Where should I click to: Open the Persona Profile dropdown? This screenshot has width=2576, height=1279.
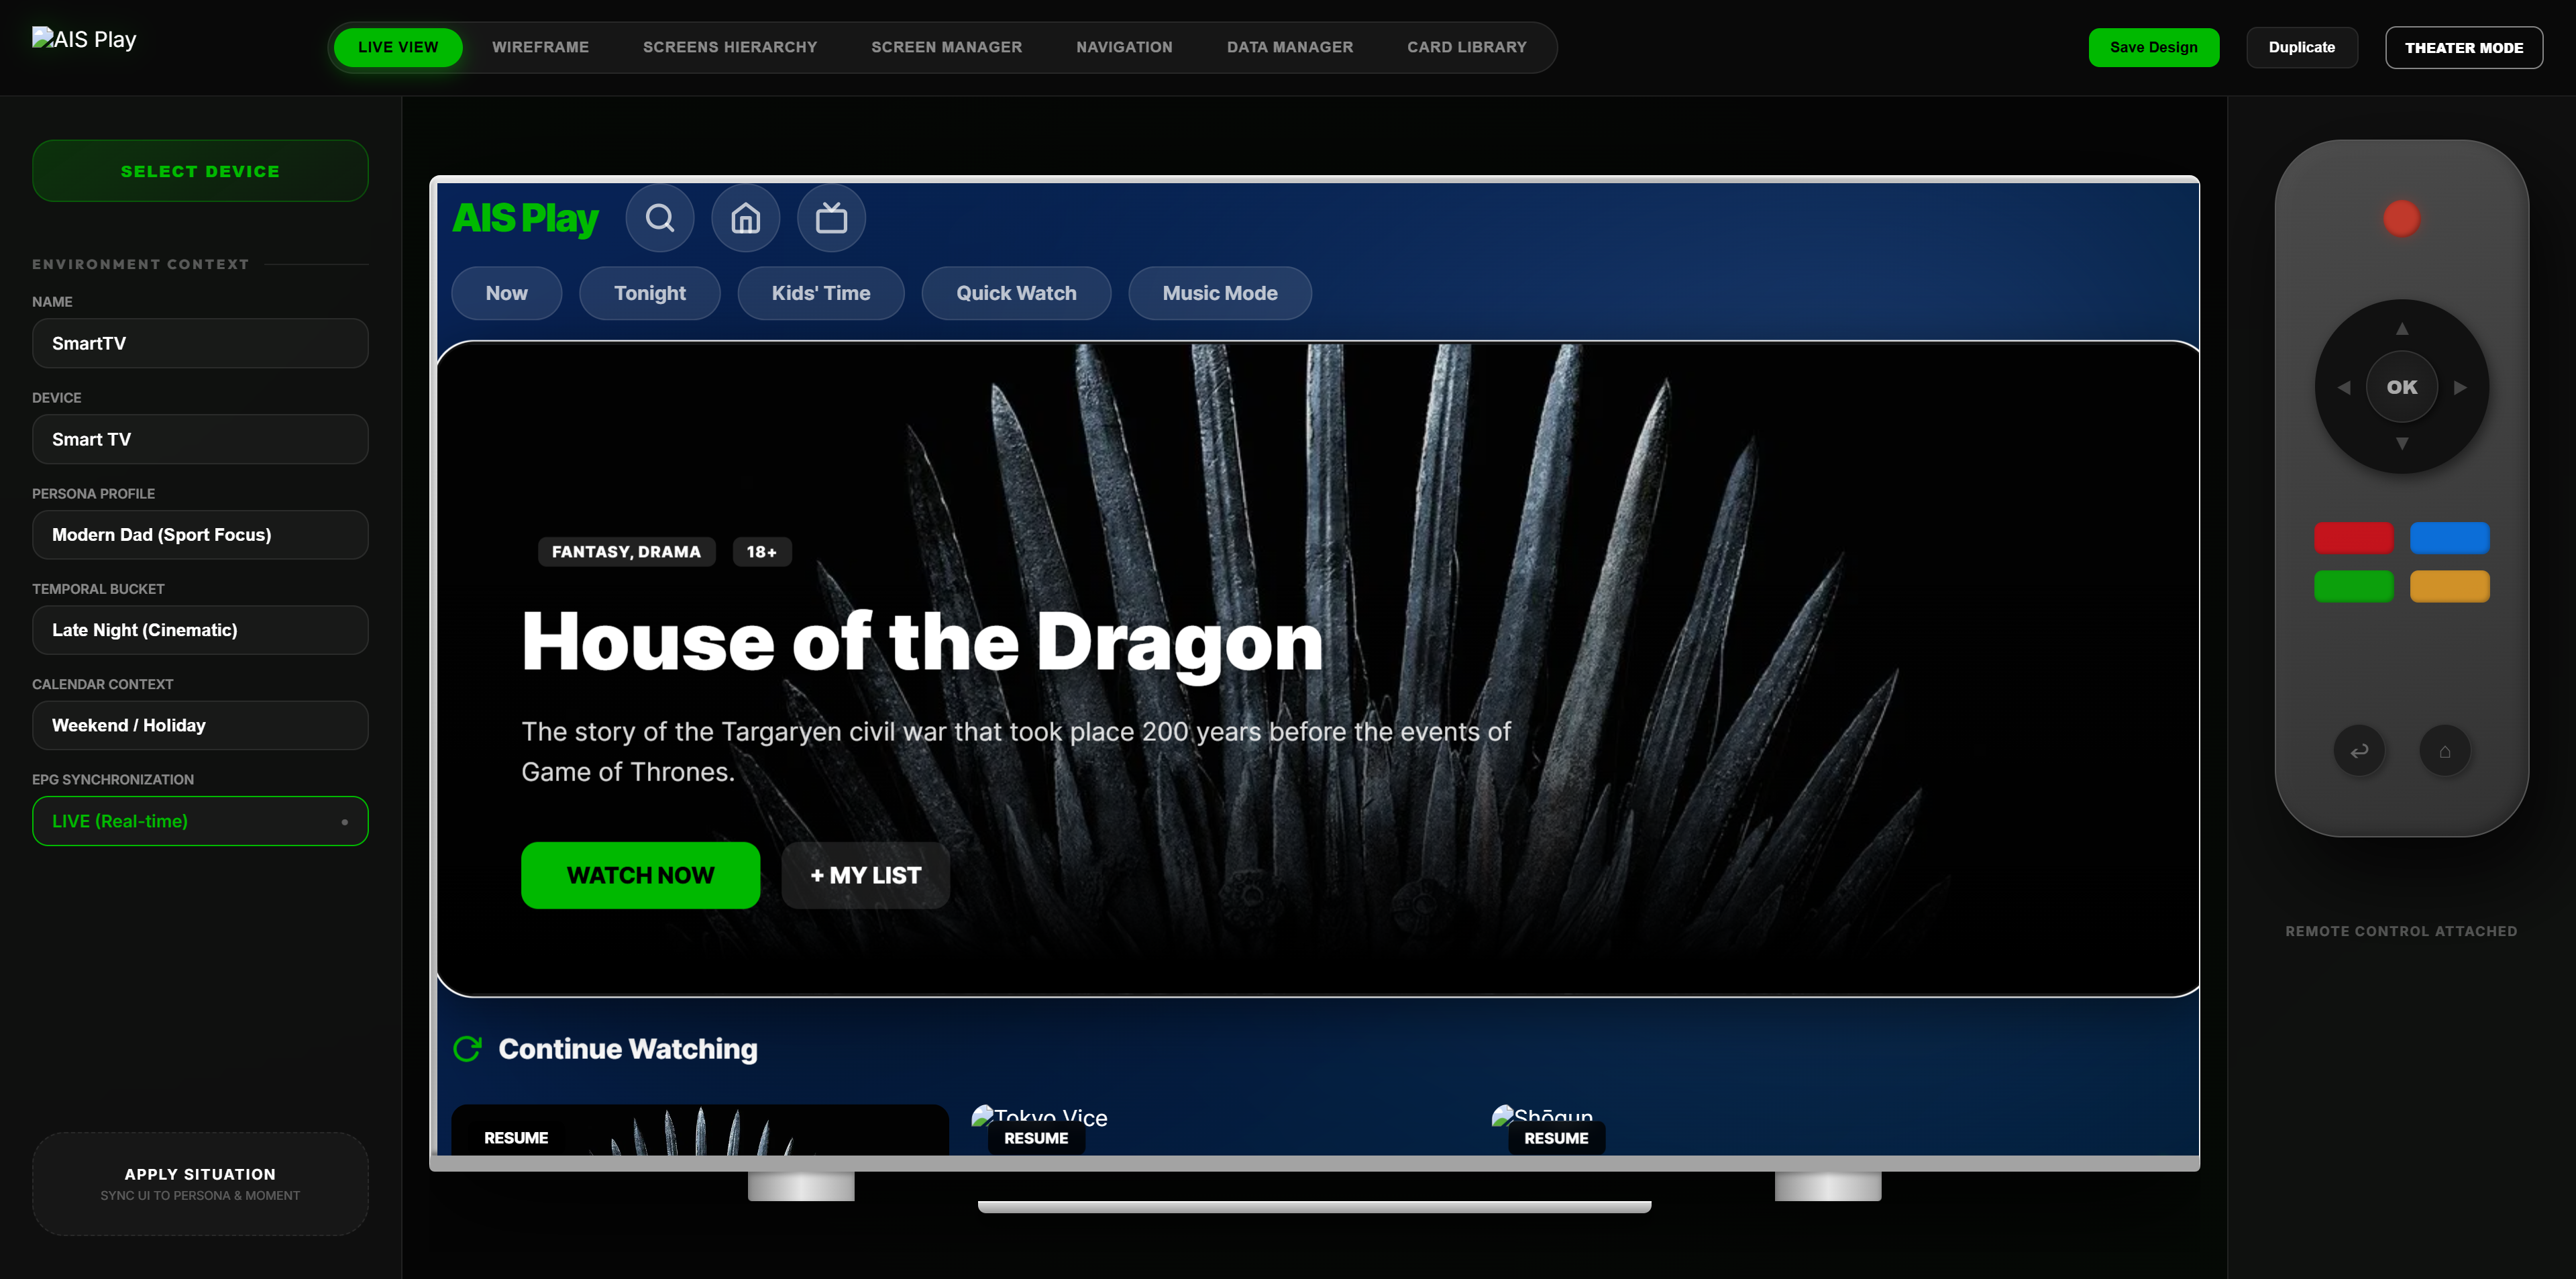point(200,534)
